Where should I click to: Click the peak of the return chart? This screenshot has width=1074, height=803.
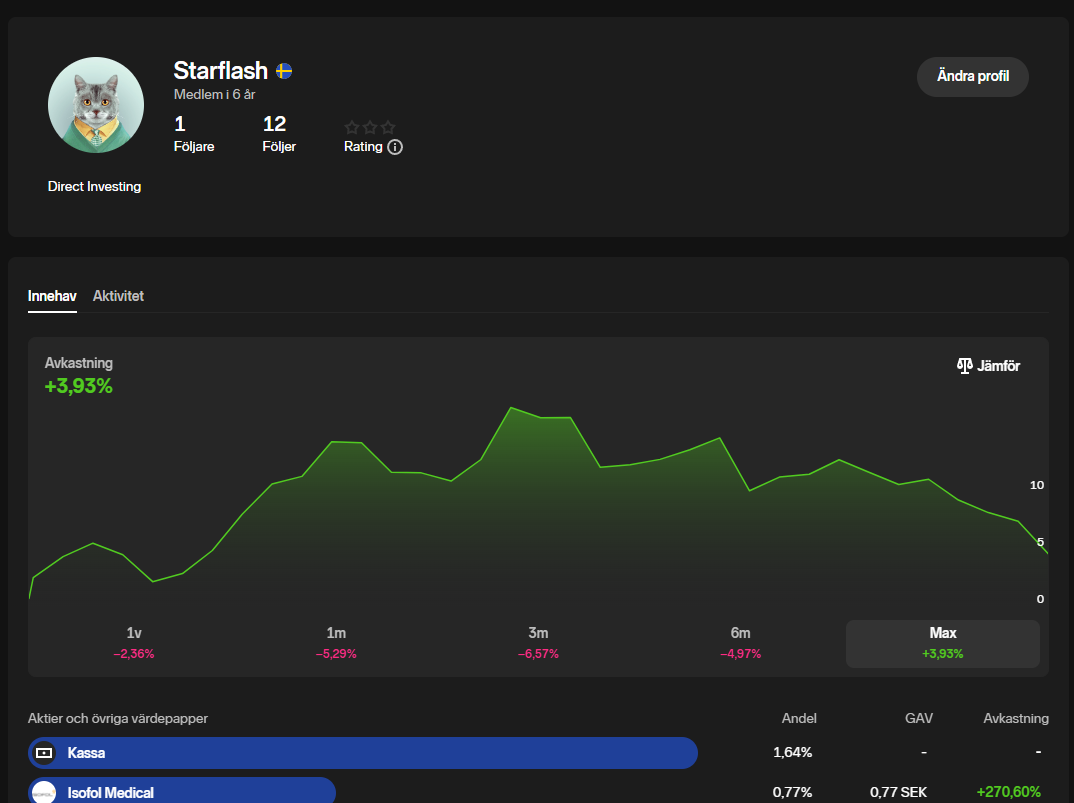(x=511, y=408)
